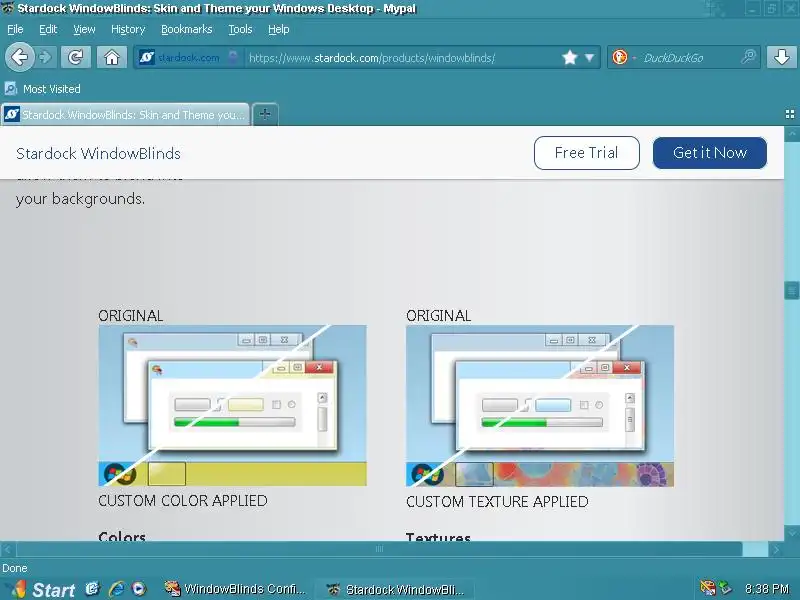Click the vertical scrollbar thumb
The width and height of the screenshot is (800, 600).
point(791,290)
